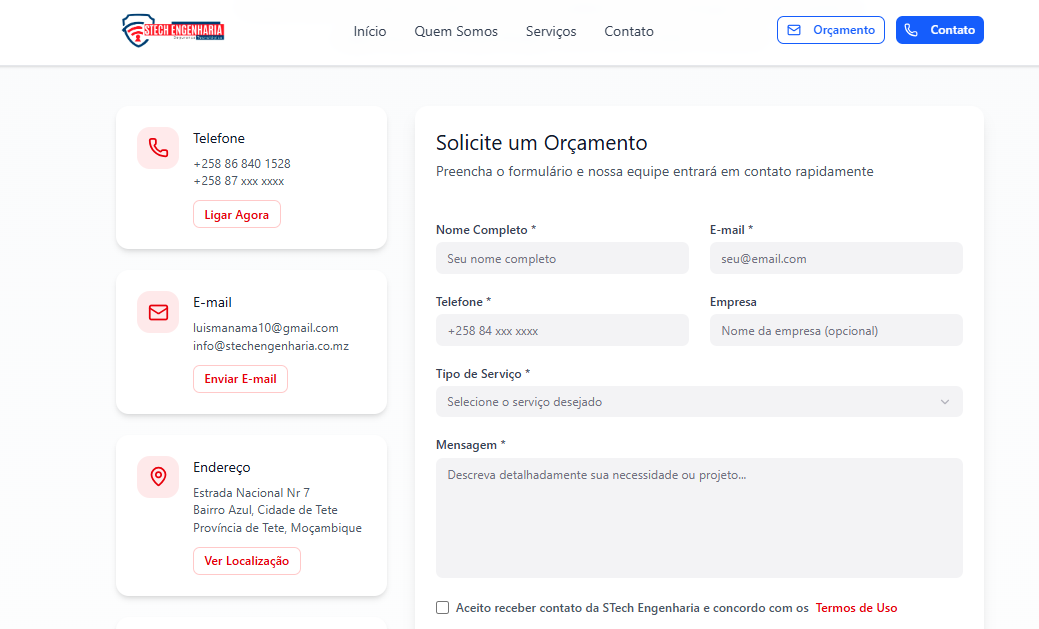The image size is (1039, 629).
Task: Go to Início in navigation
Action: click(370, 31)
